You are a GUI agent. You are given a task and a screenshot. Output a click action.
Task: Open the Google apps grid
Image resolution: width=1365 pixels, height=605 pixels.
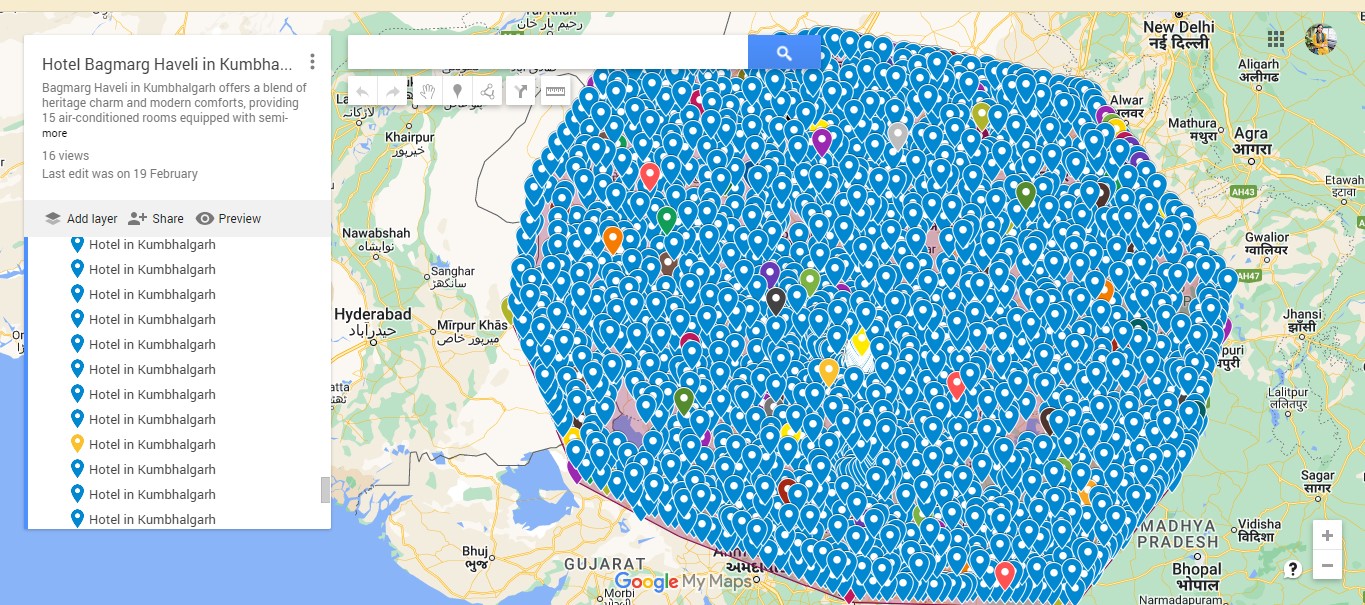coord(1276,39)
